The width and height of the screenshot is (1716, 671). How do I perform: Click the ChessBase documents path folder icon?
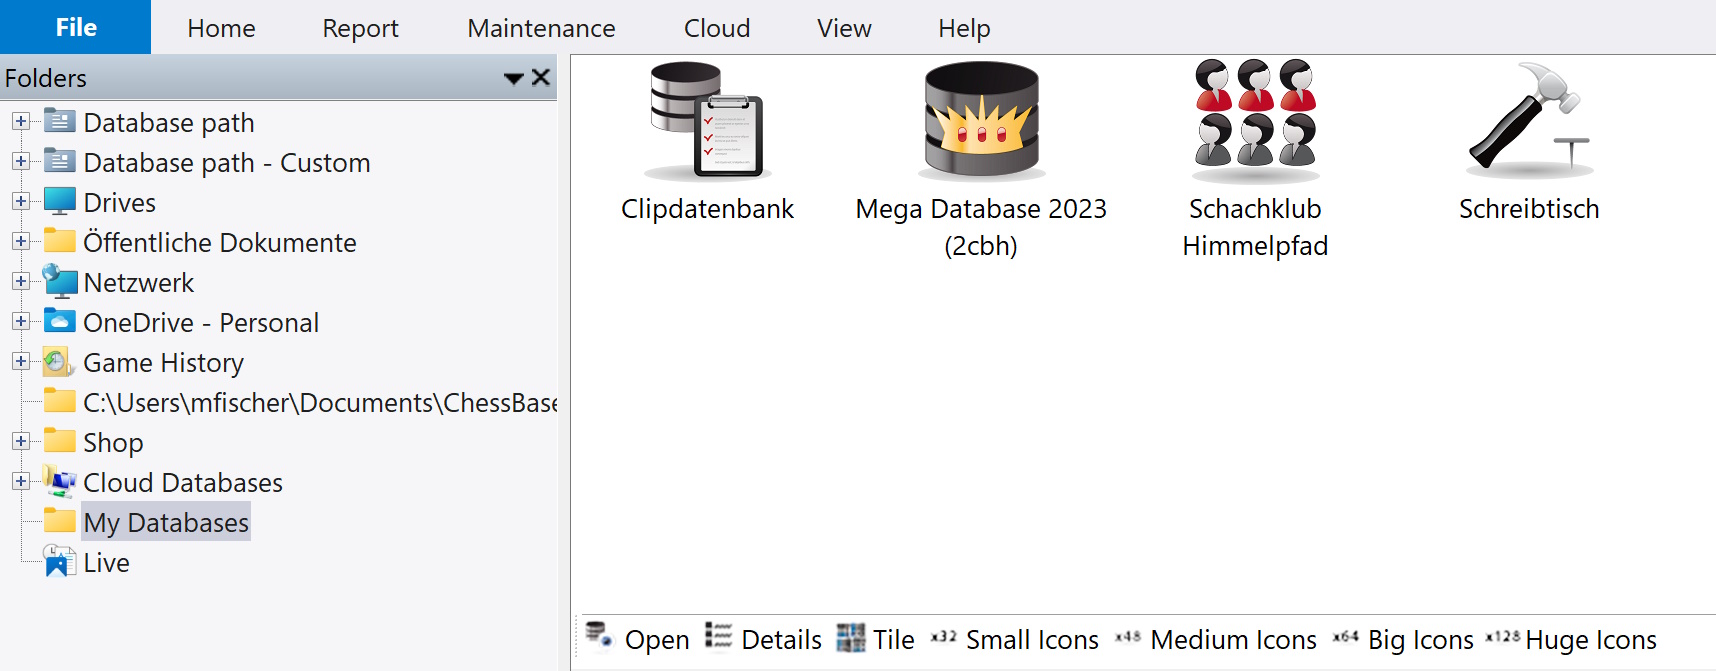click(x=60, y=401)
